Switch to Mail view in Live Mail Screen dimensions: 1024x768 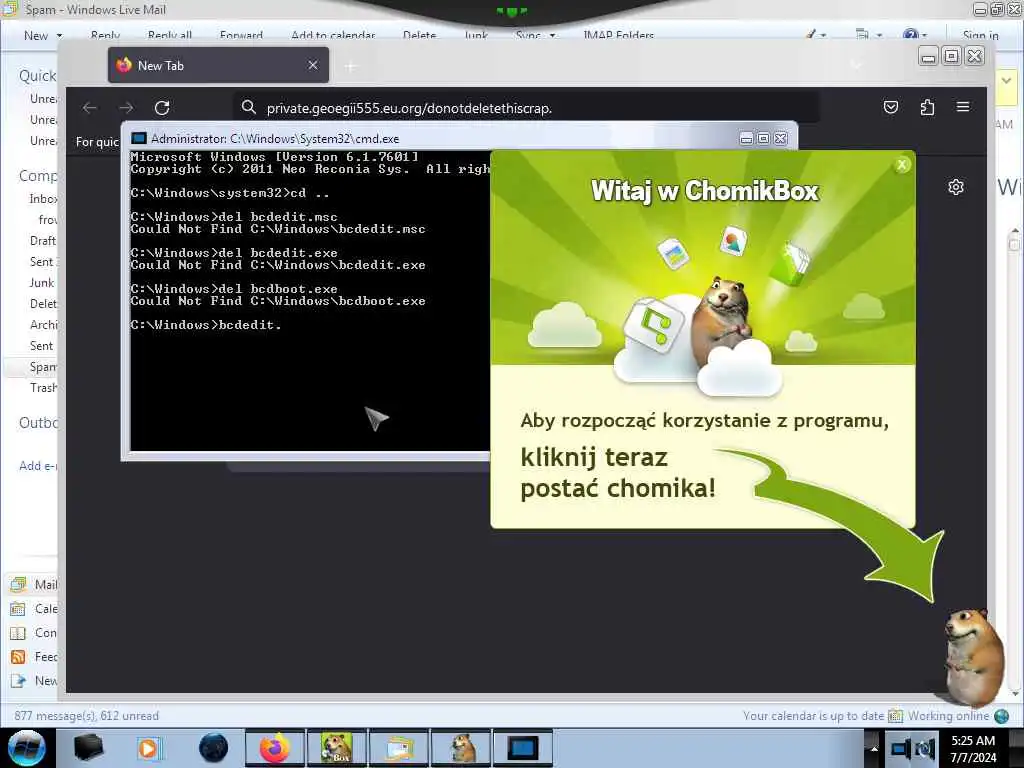[x=34, y=584]
